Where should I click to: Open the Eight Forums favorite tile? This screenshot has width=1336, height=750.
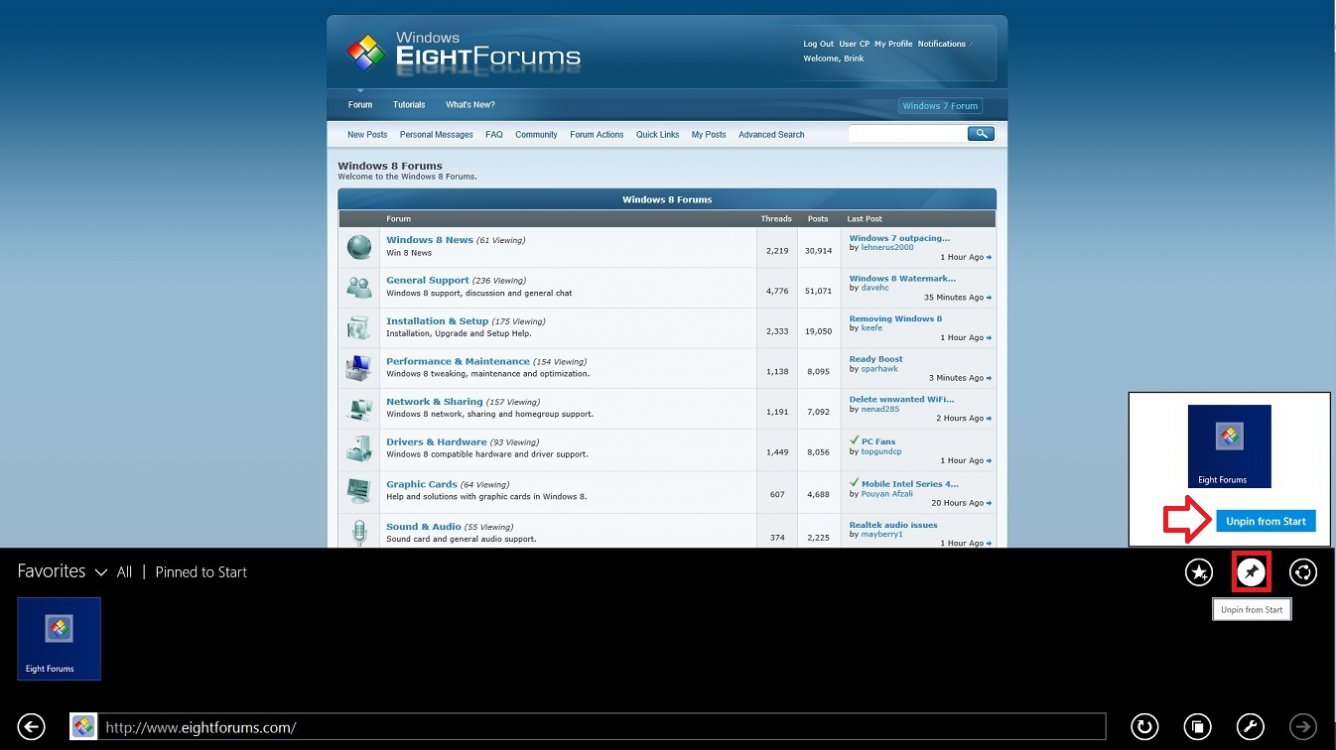pos(59,639)
